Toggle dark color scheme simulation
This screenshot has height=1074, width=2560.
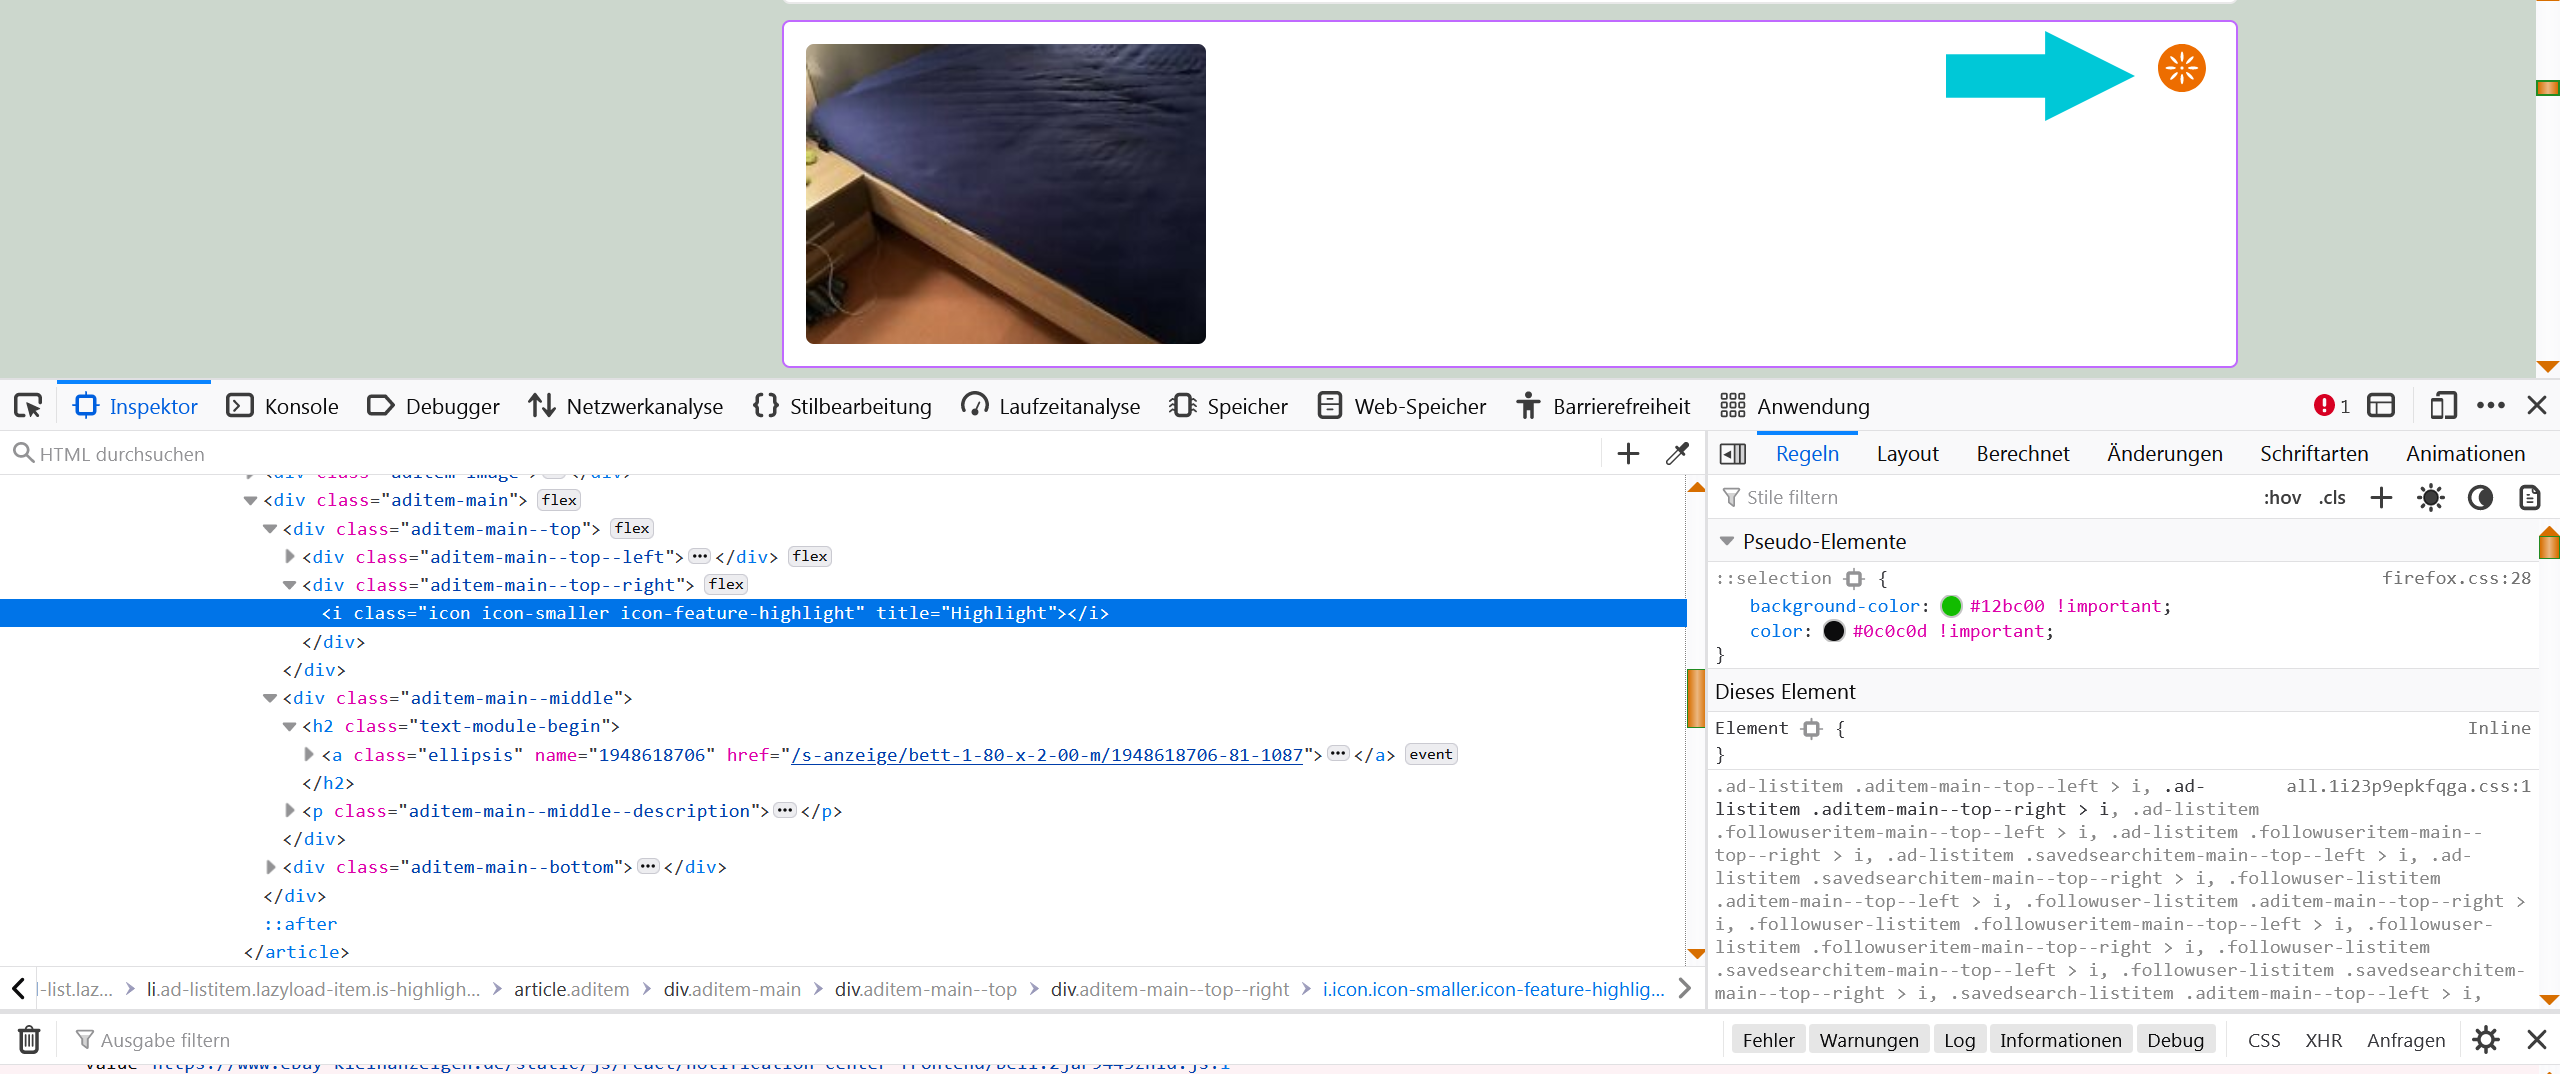tap(2480, 498)
